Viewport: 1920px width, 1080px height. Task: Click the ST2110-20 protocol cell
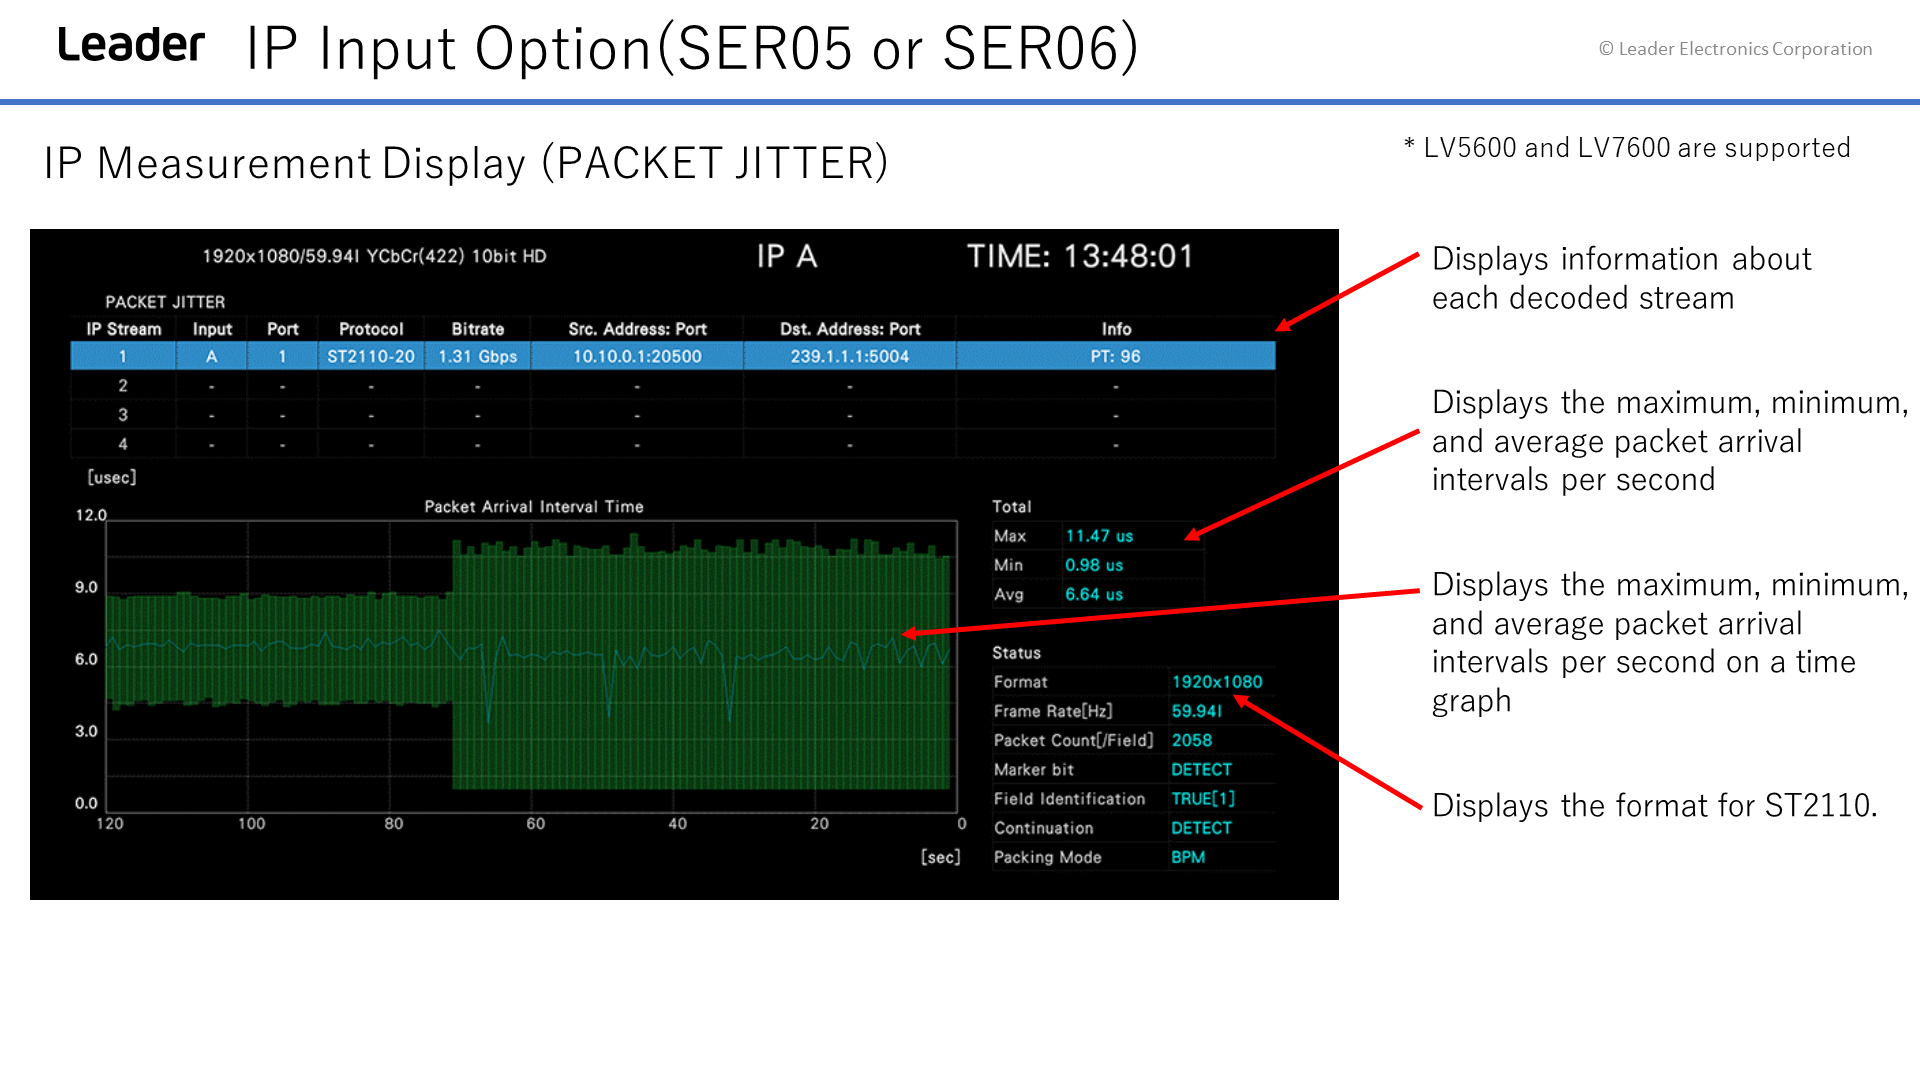click(371, 356)
